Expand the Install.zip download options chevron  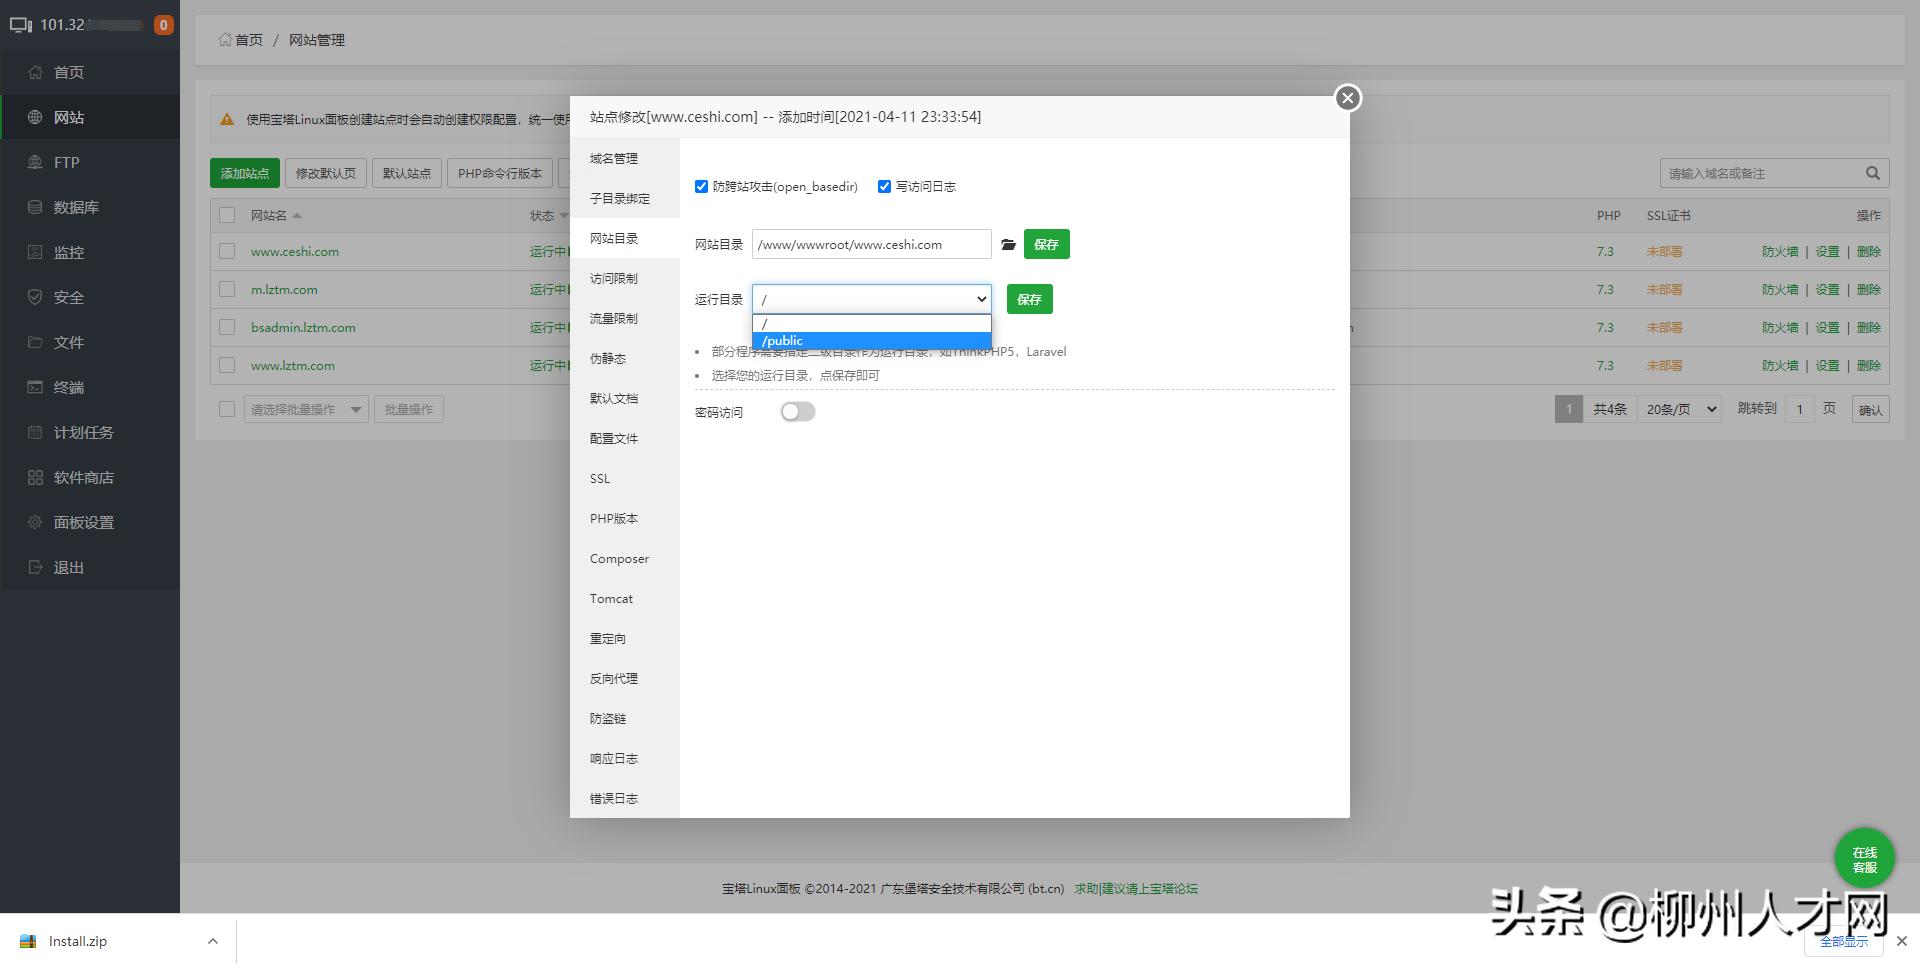pos(213,941)
